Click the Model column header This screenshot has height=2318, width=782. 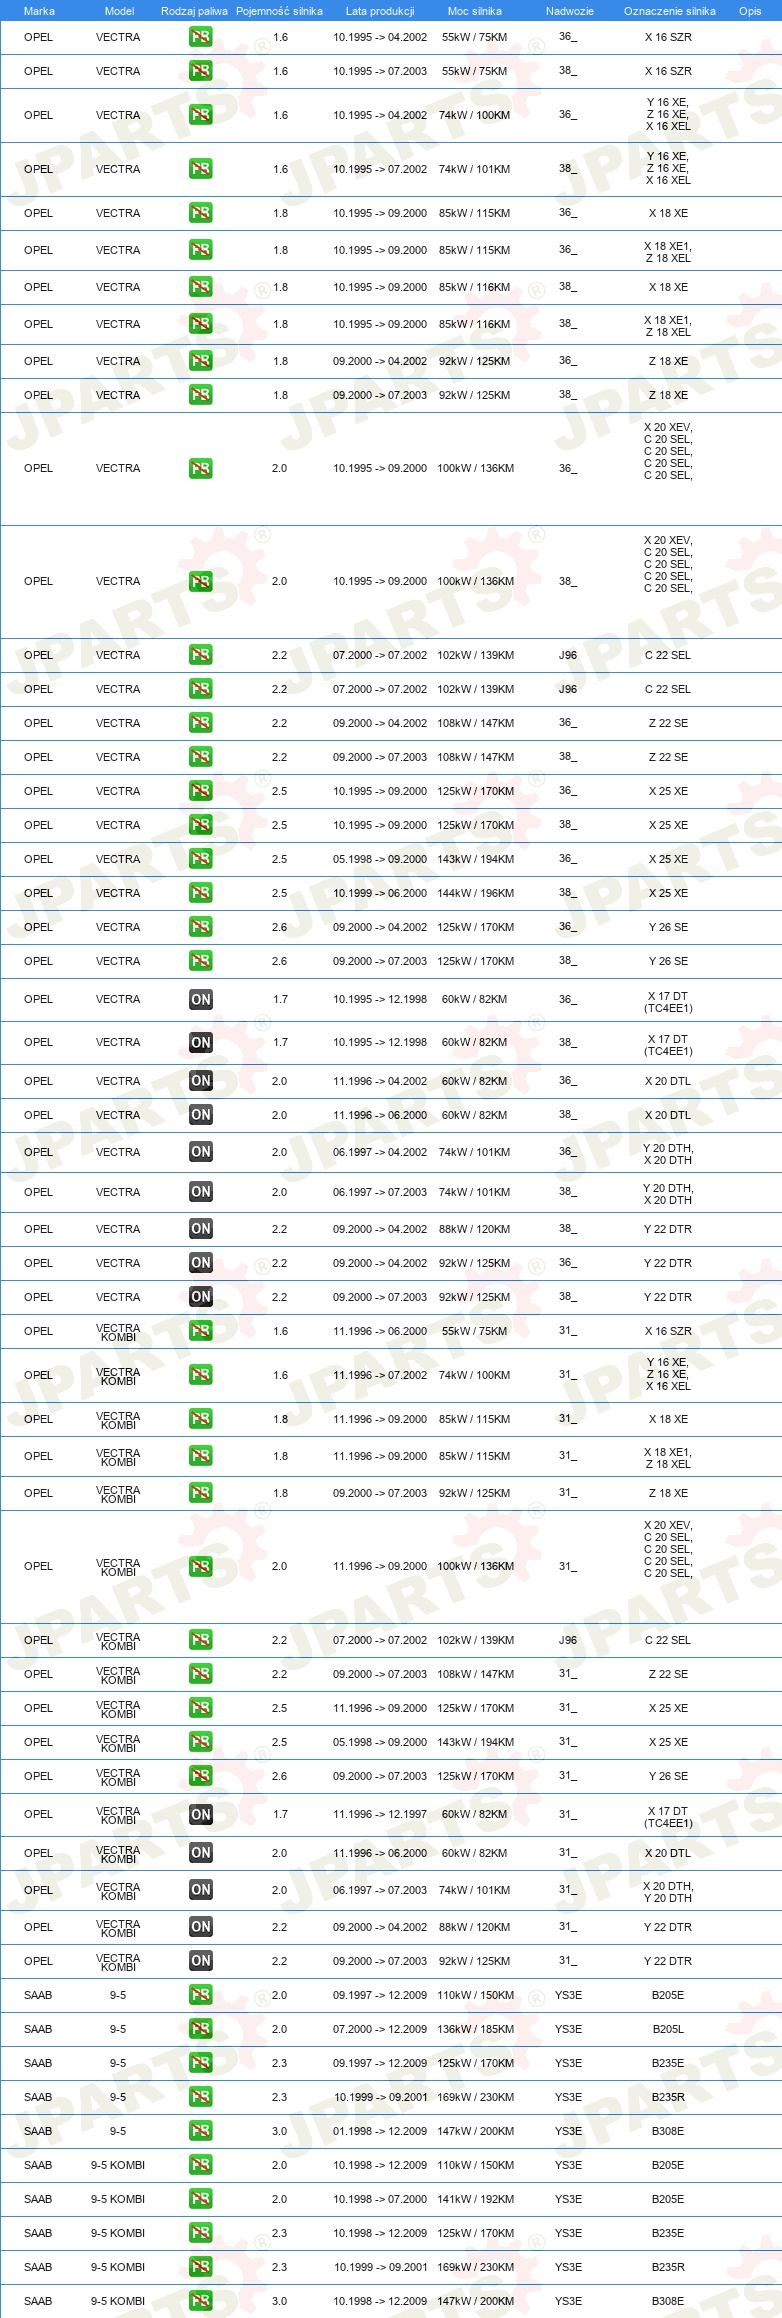(x=119, y=11)
